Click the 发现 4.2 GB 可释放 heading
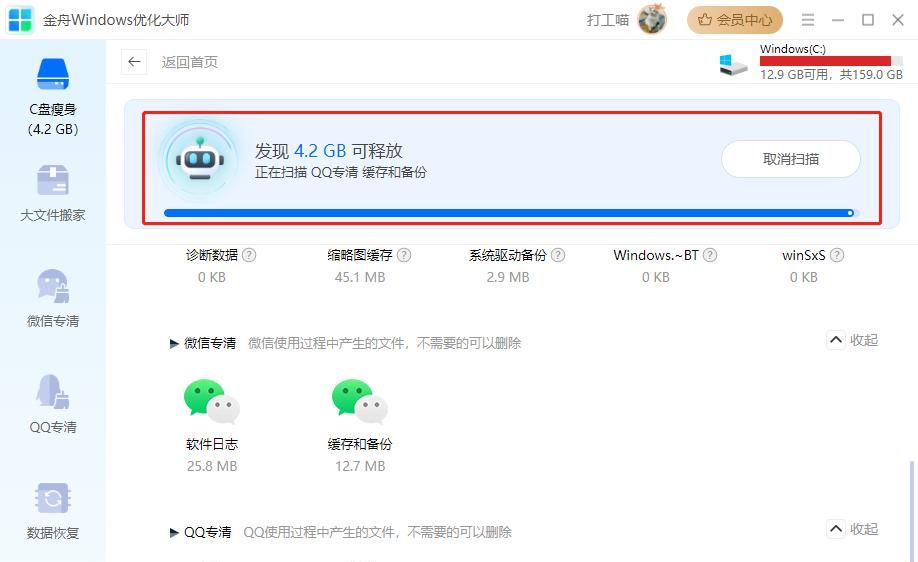 tap(328, 151)
